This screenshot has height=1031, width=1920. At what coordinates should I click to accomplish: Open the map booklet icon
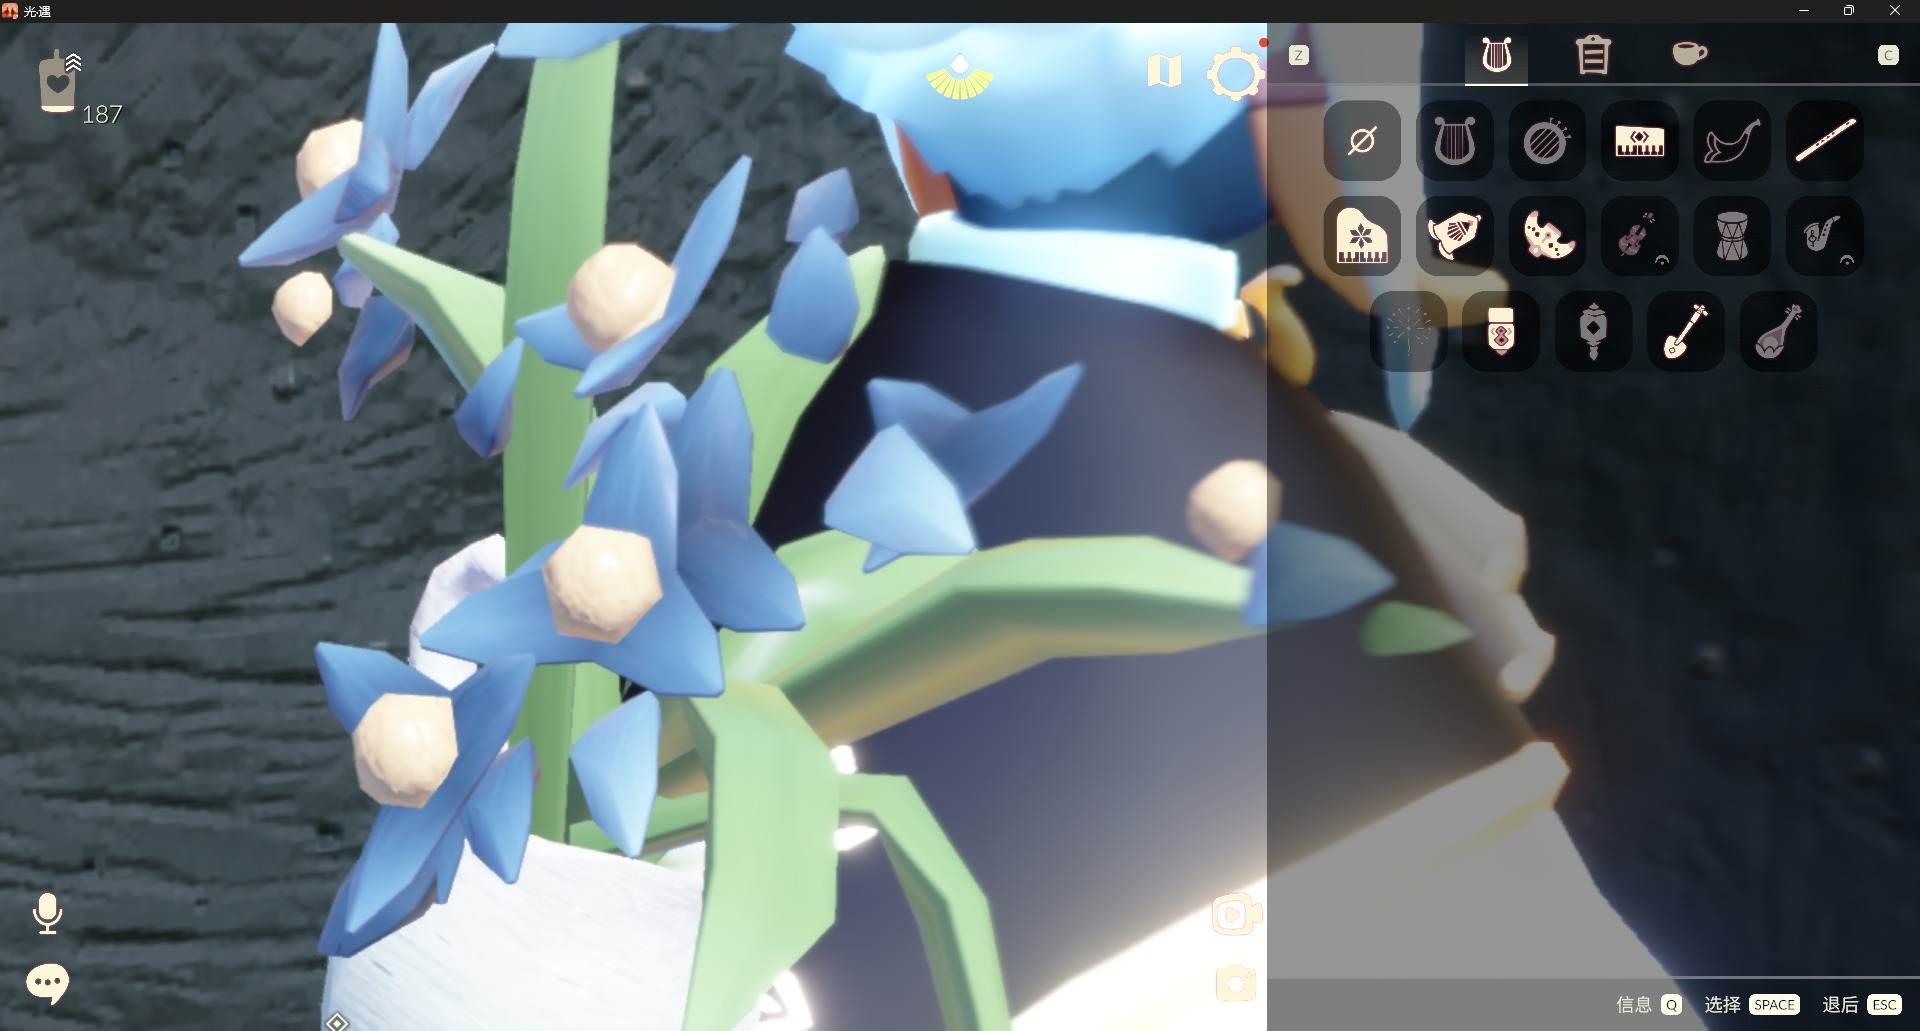pyautogui.click(x=1164, y=71)
